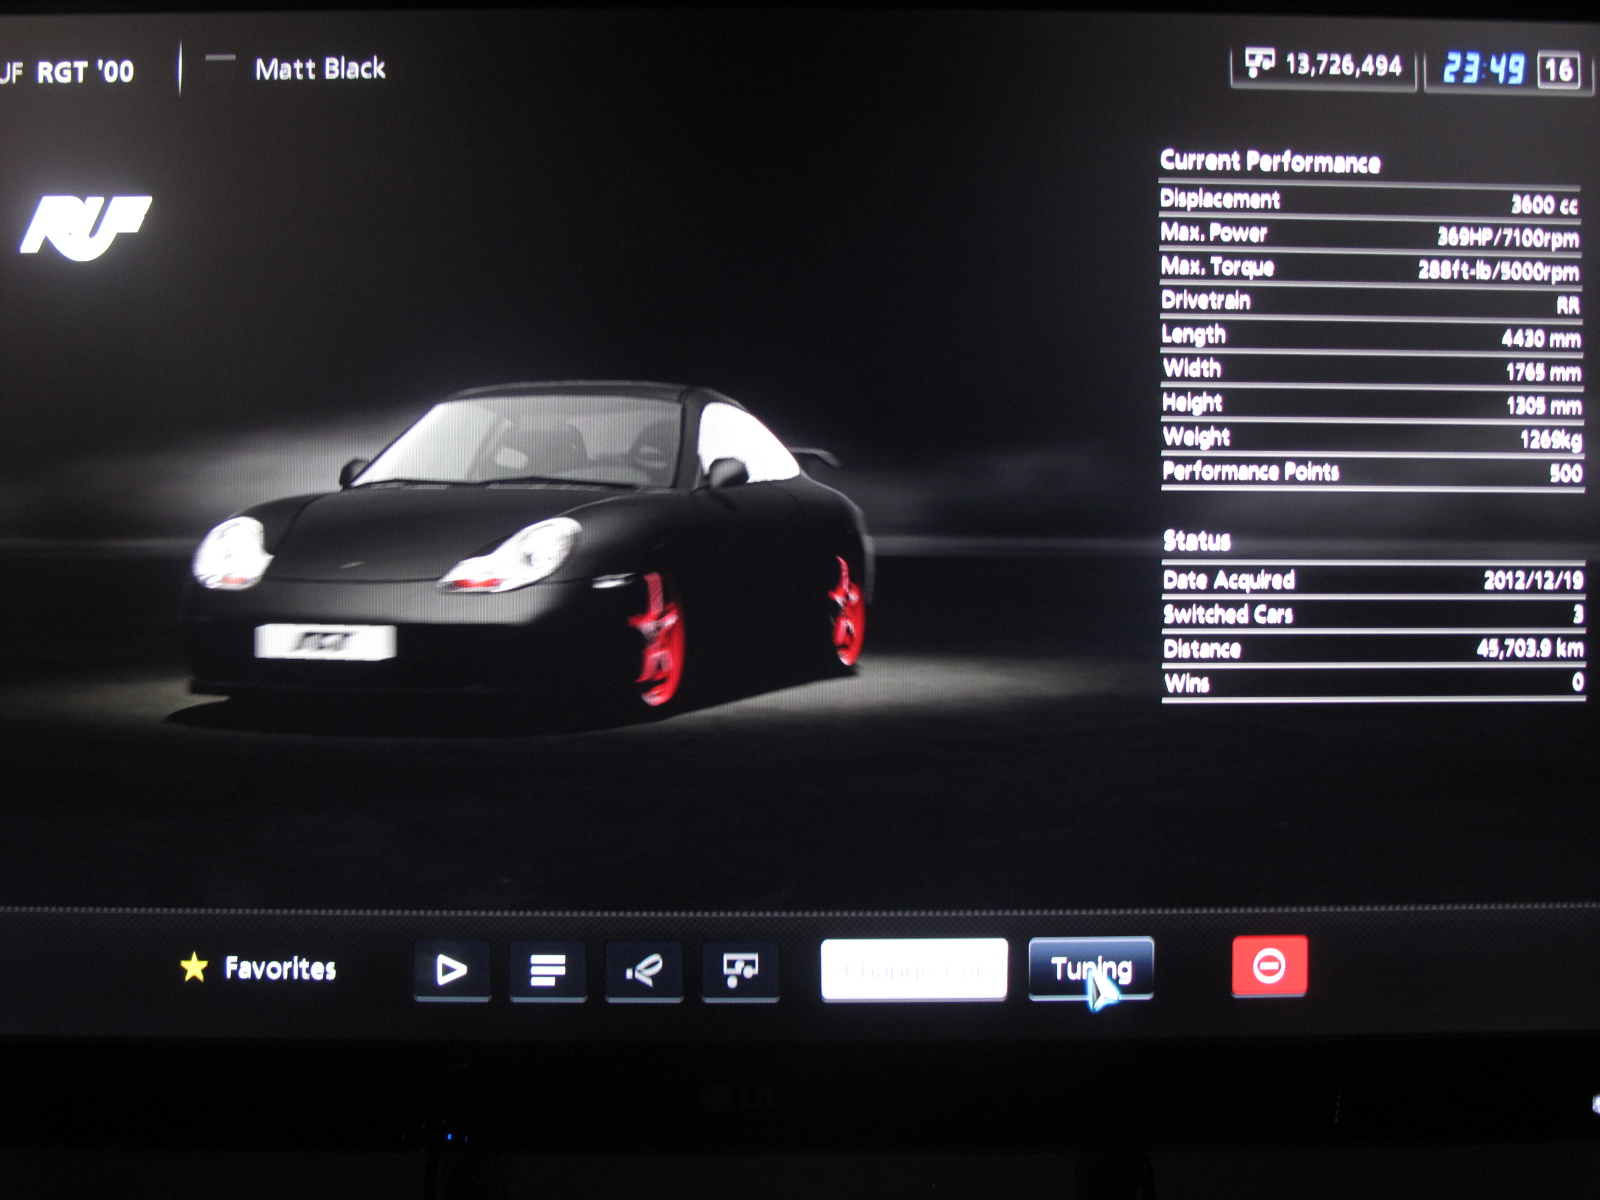This screenshot has width=1600, height=1200.
Task: Click the Matt Black paint color chip
Action: (x=219, y=58)
